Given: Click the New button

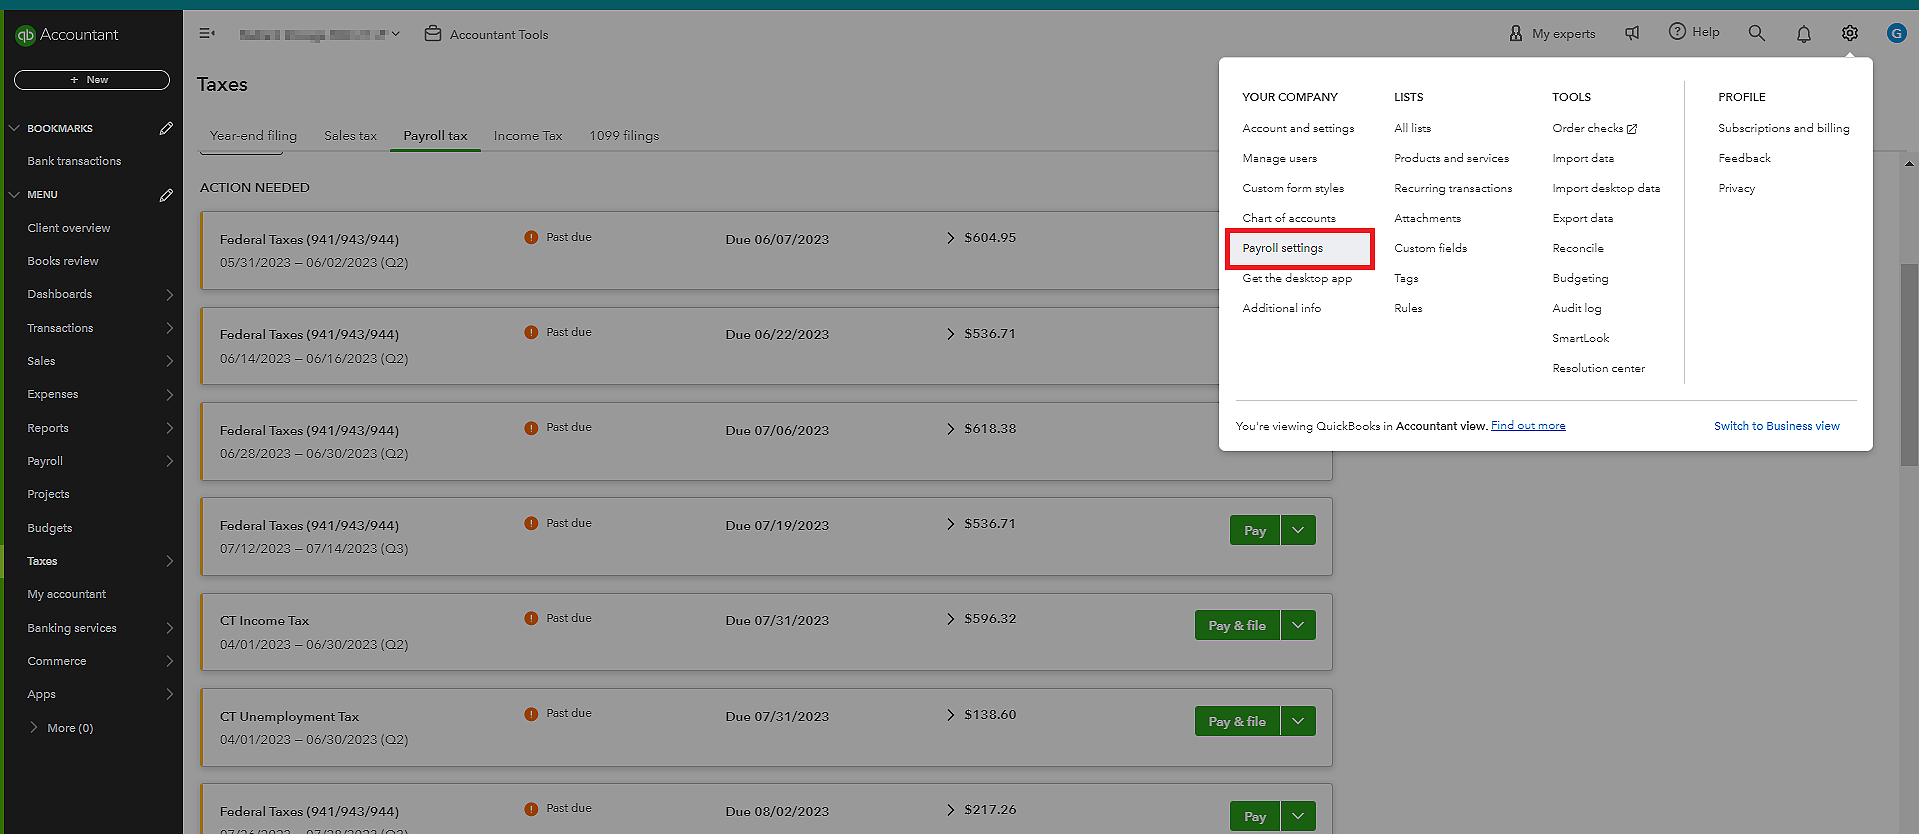Looking at the screenshot, I should pos(92,80).
